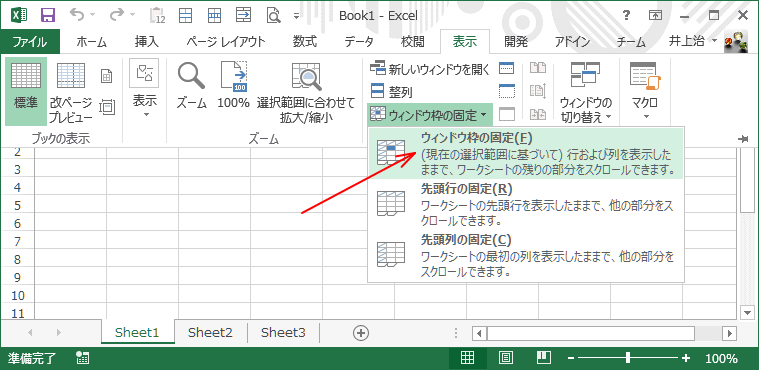Screen dimensions: 759x370
Task: Open the Redo history dropdown arrow
Action: click(x=133, y=15)
